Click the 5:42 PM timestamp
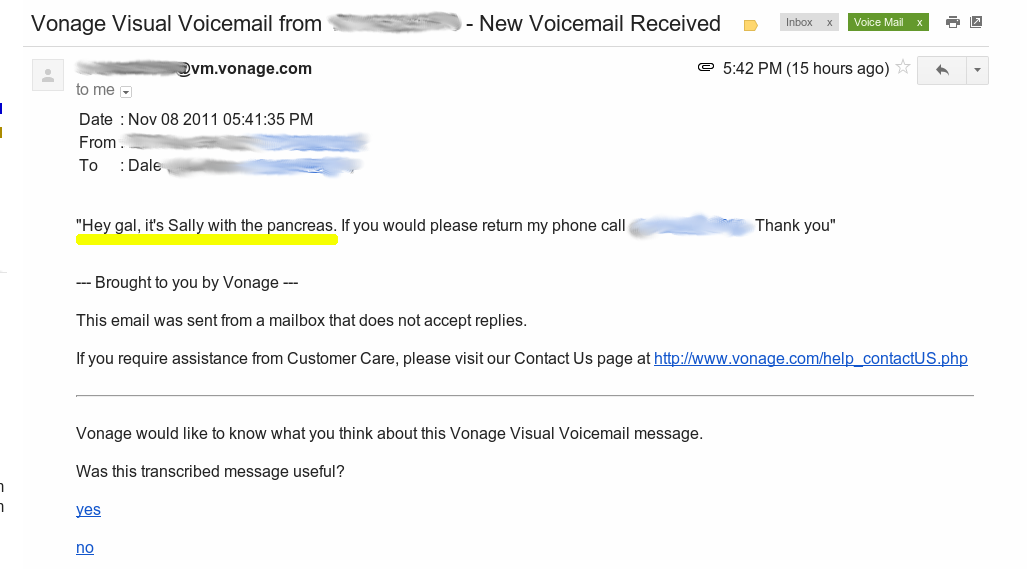This screenshot has height=569, width=1027. pyautogui.click(x=806, y=69)
